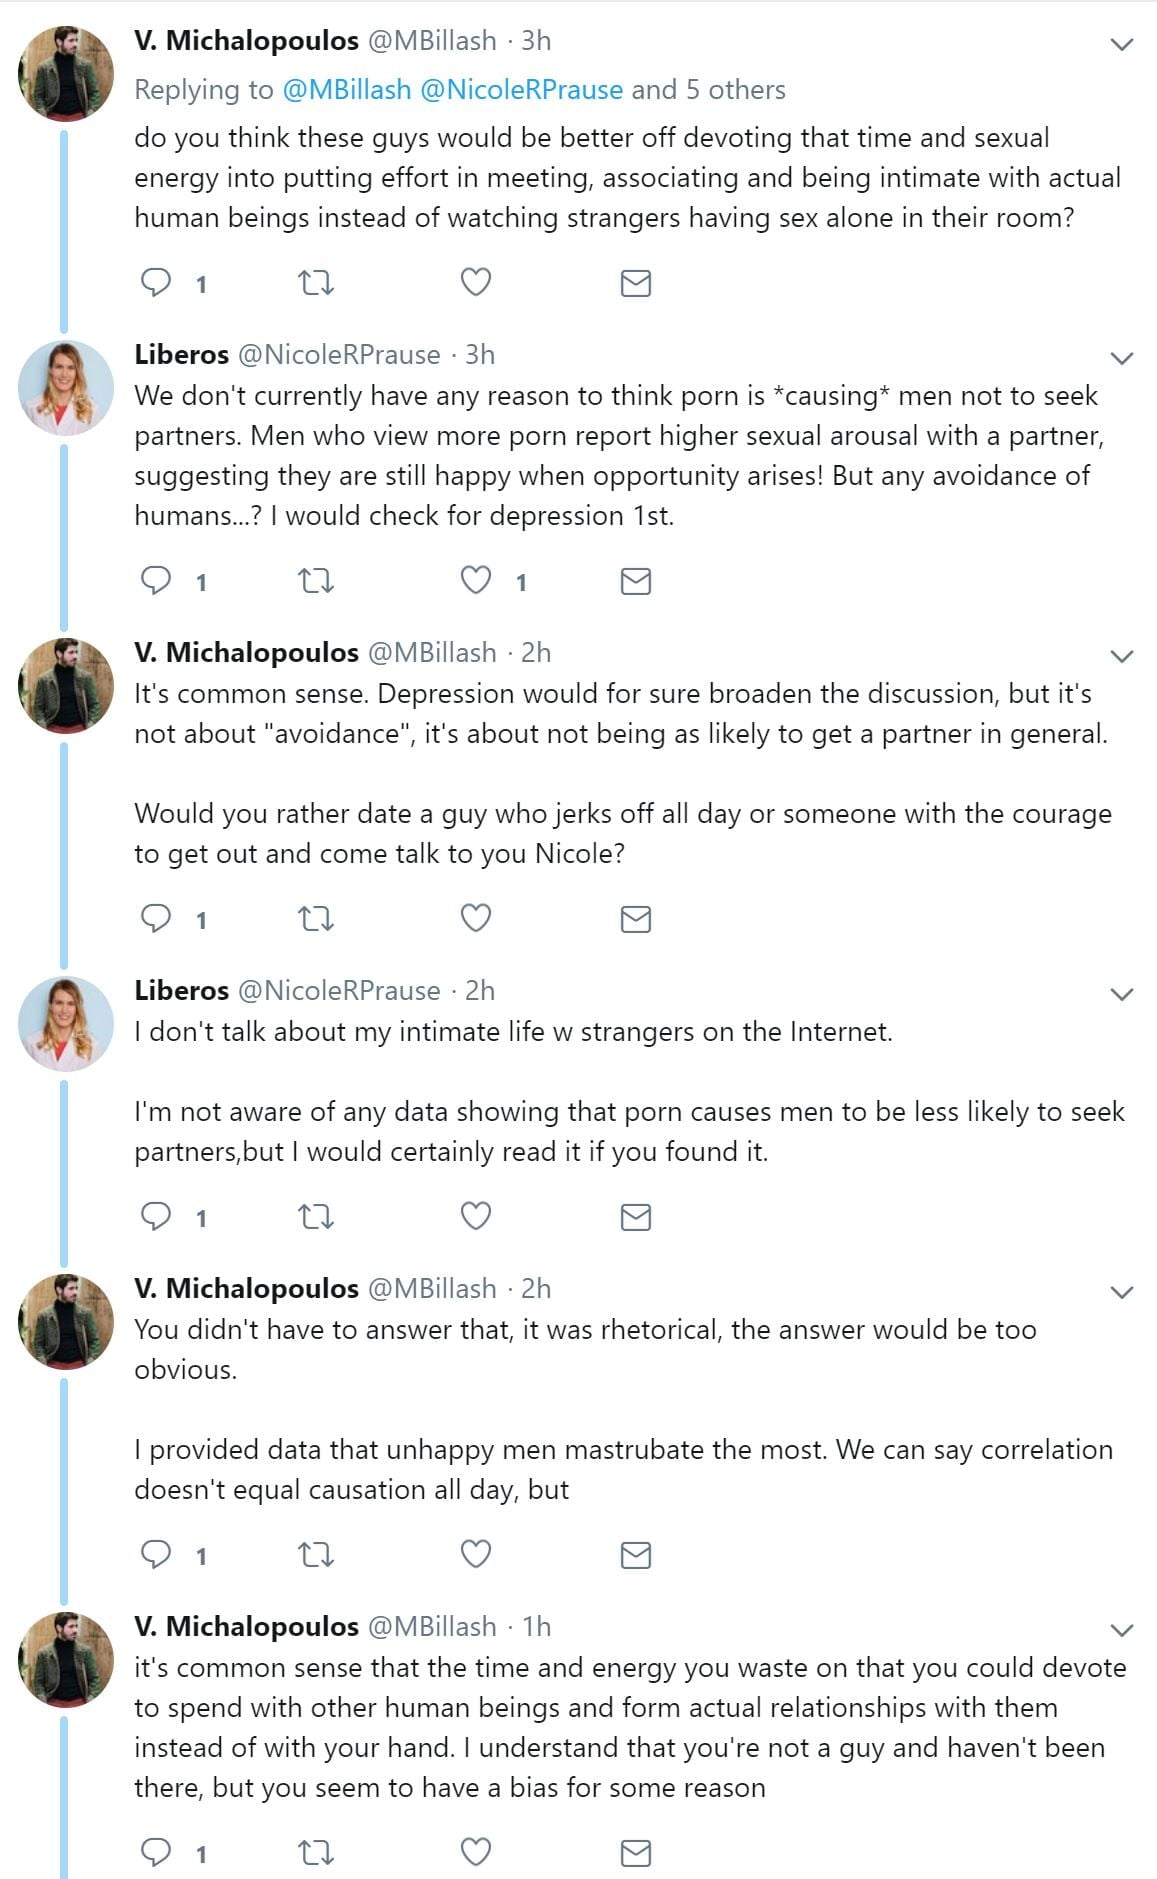Viewport: 1157px width, 1879px height.
Task: Retweet the "I don't talk about my intimate life" tweet
Action: click(316, 1216)
